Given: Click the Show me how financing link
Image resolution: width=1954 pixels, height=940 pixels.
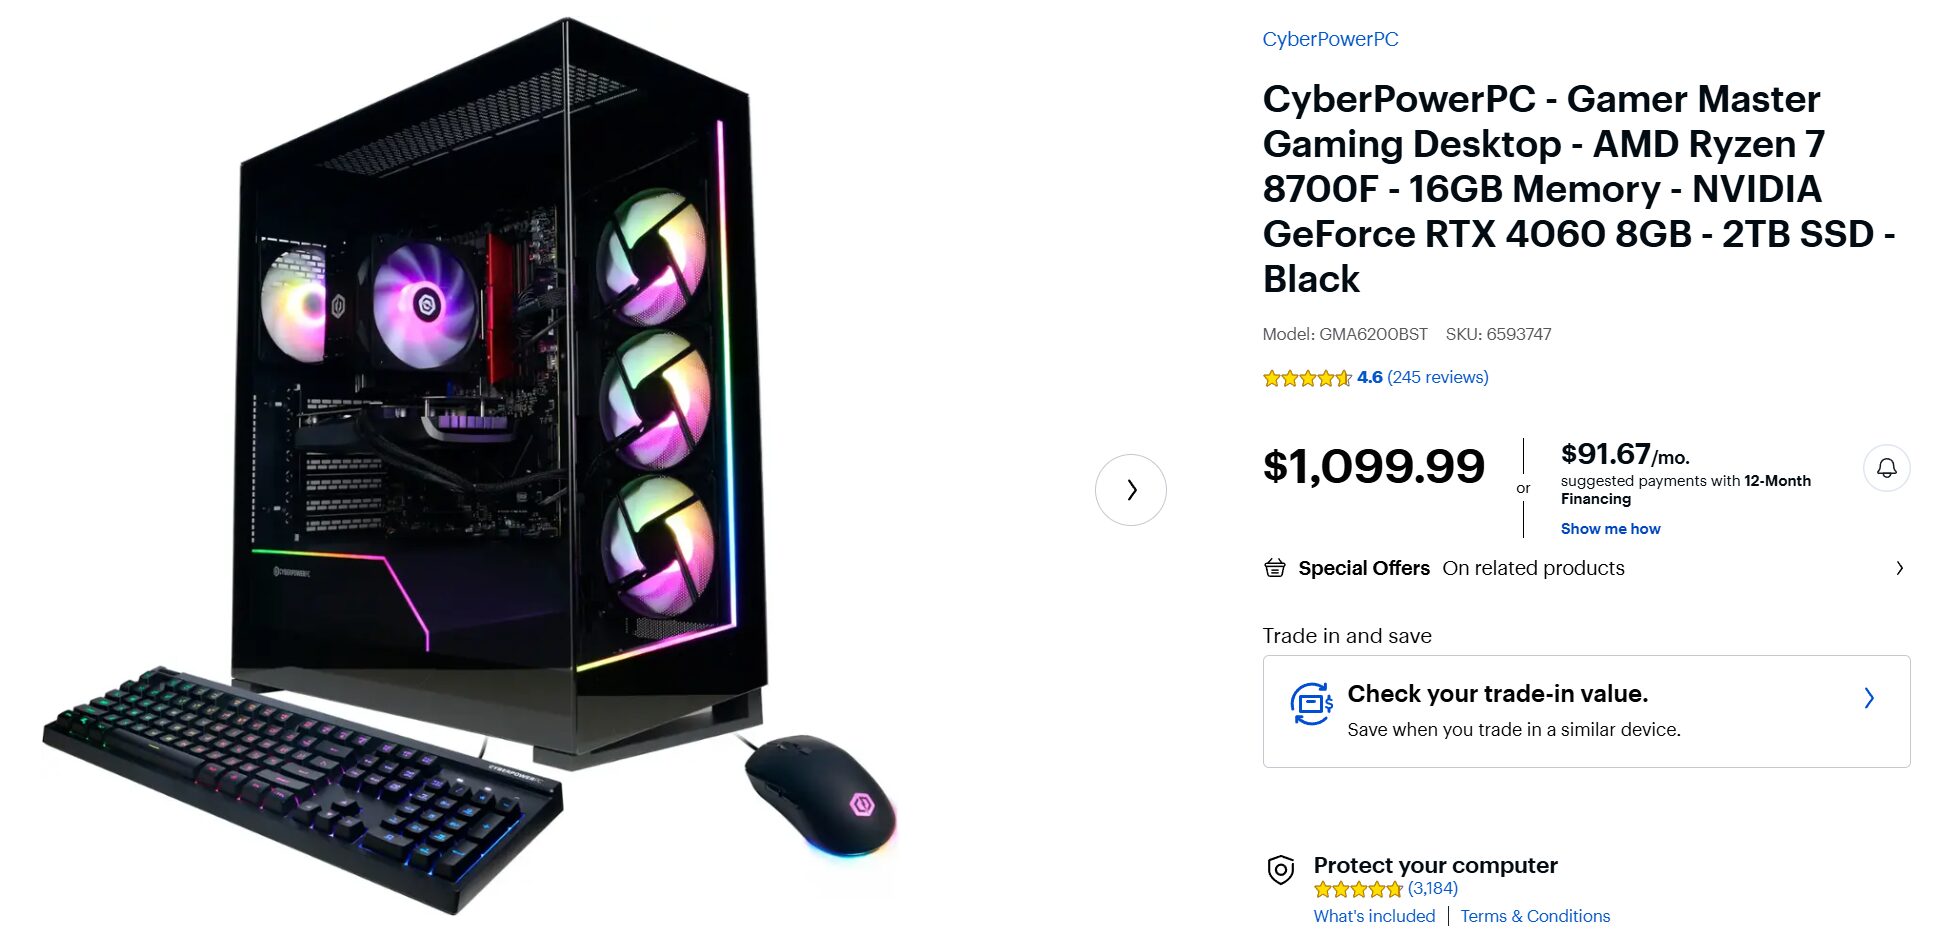Looking at the screenshot, I should (1610, 529).
